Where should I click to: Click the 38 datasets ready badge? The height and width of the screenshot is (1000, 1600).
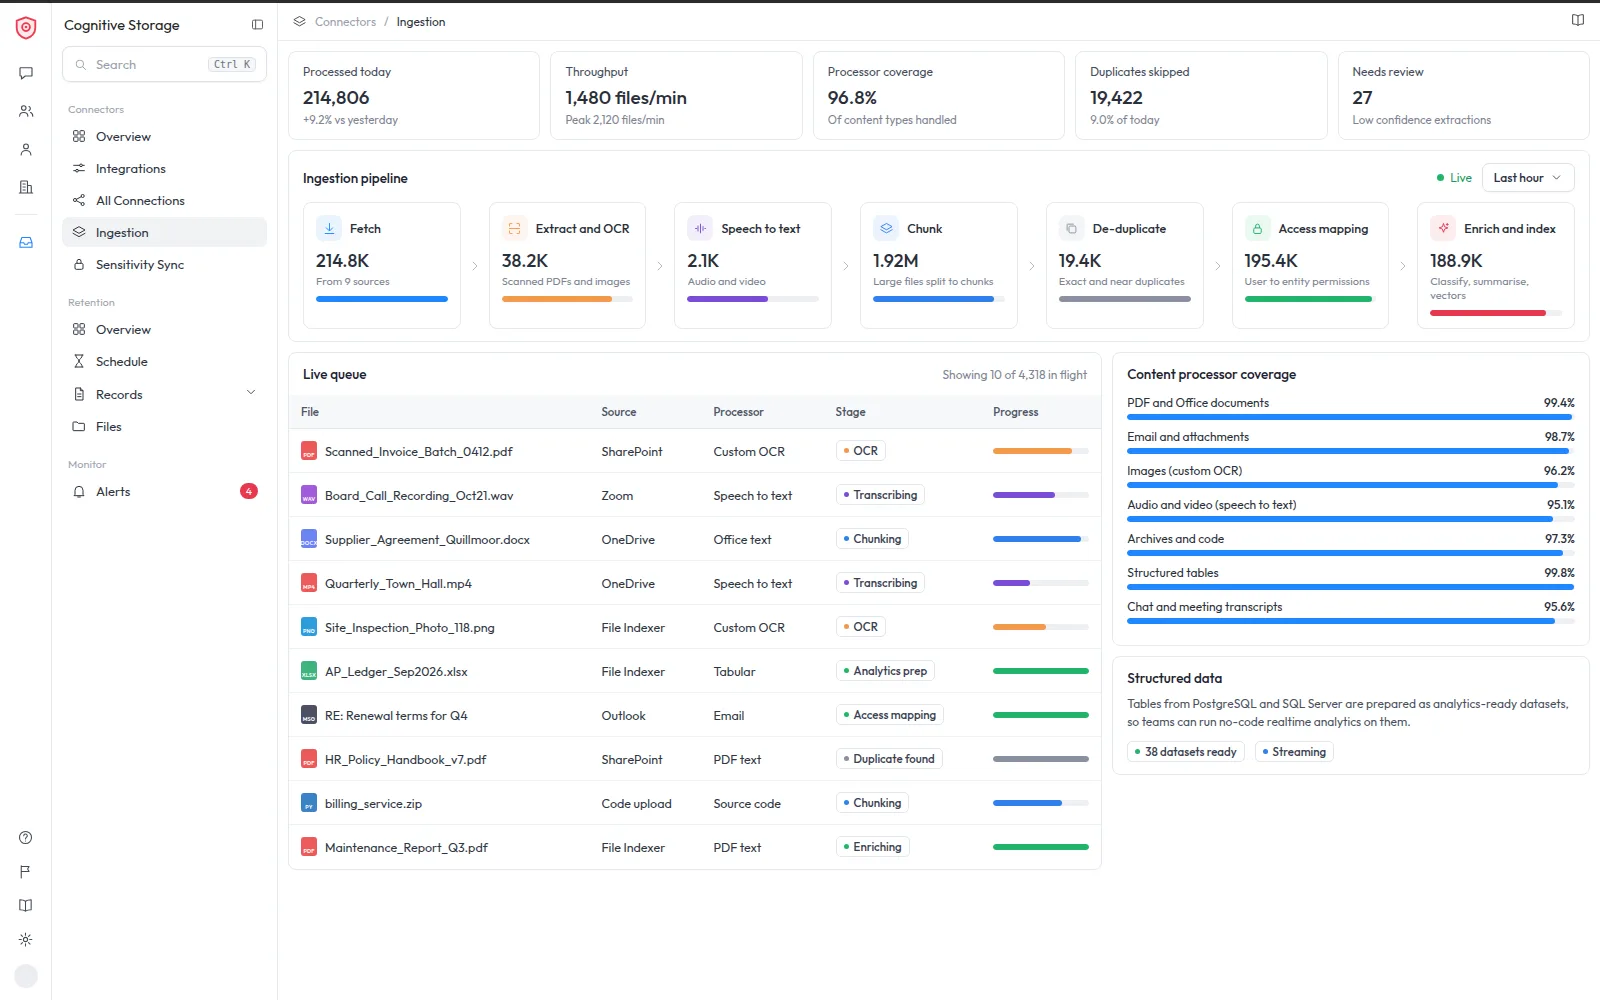pos(1186,752)
